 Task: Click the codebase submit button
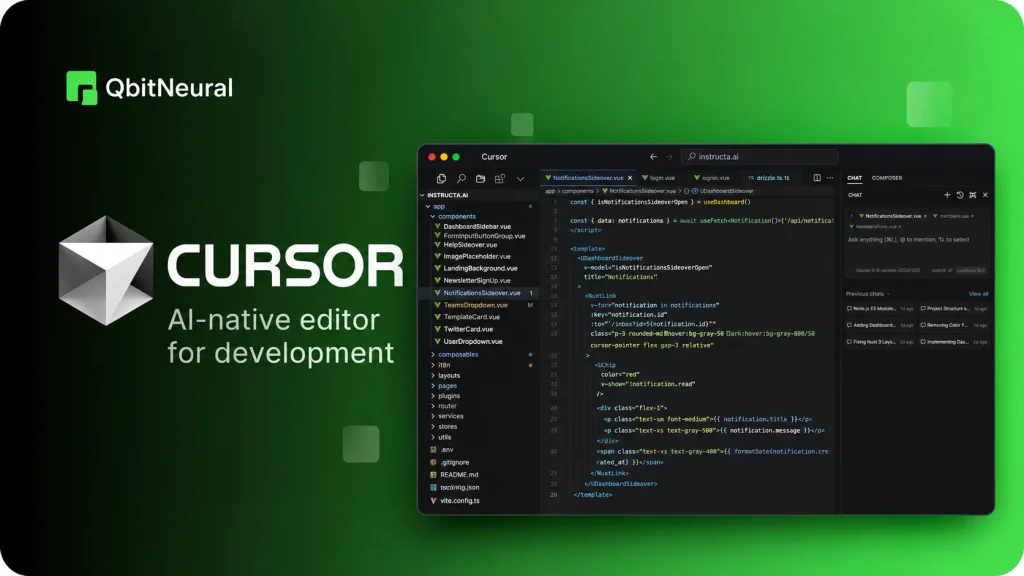[971, 270]
